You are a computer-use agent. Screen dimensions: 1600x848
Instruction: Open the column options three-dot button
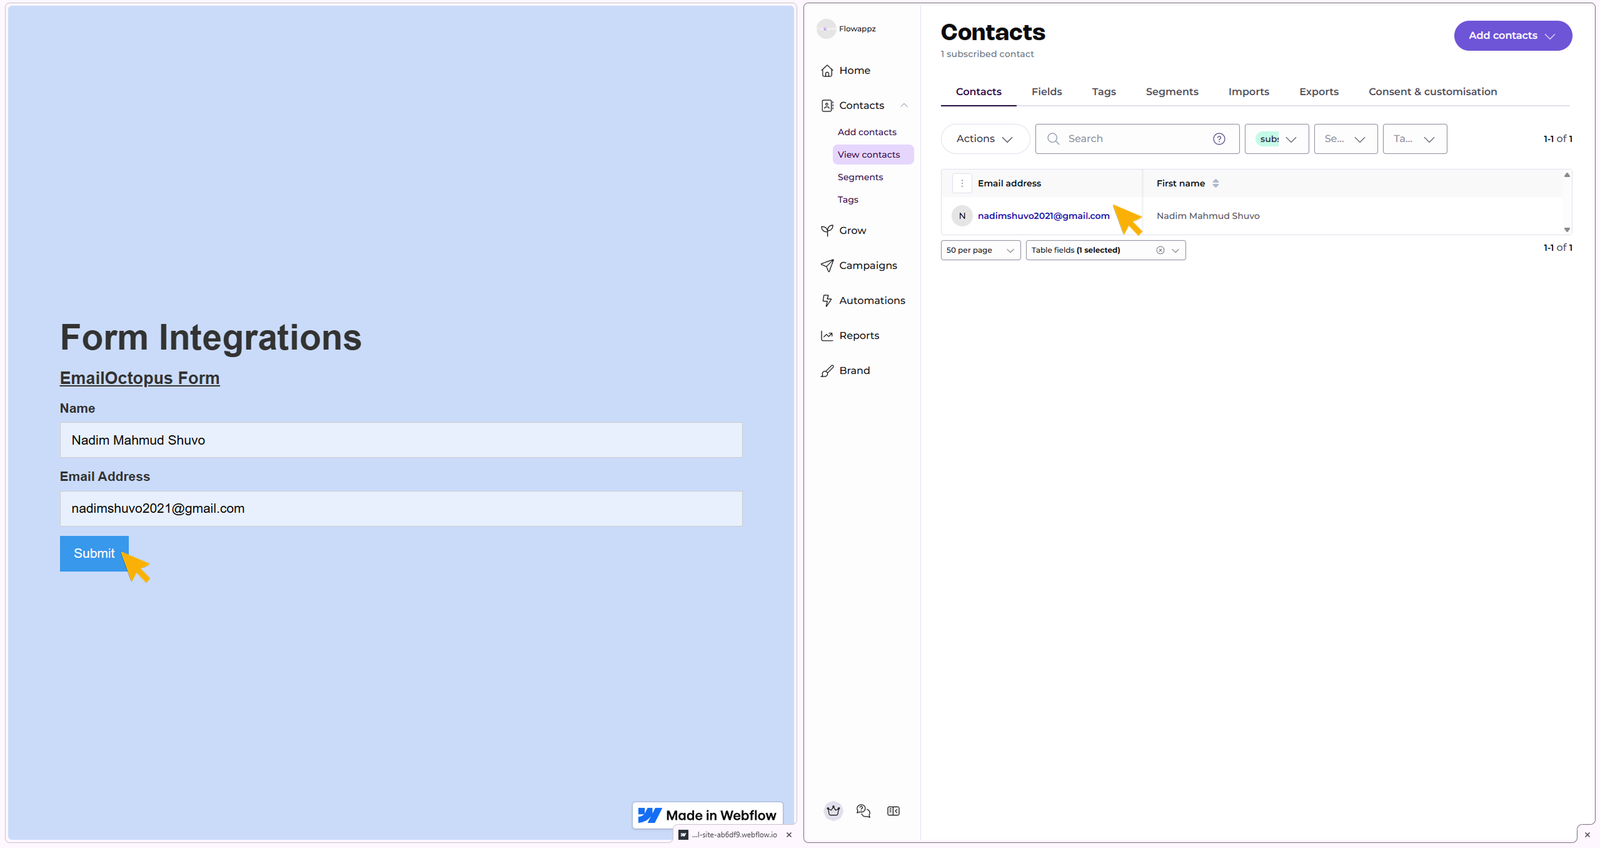pyautogui.click(x=962, y=184)
